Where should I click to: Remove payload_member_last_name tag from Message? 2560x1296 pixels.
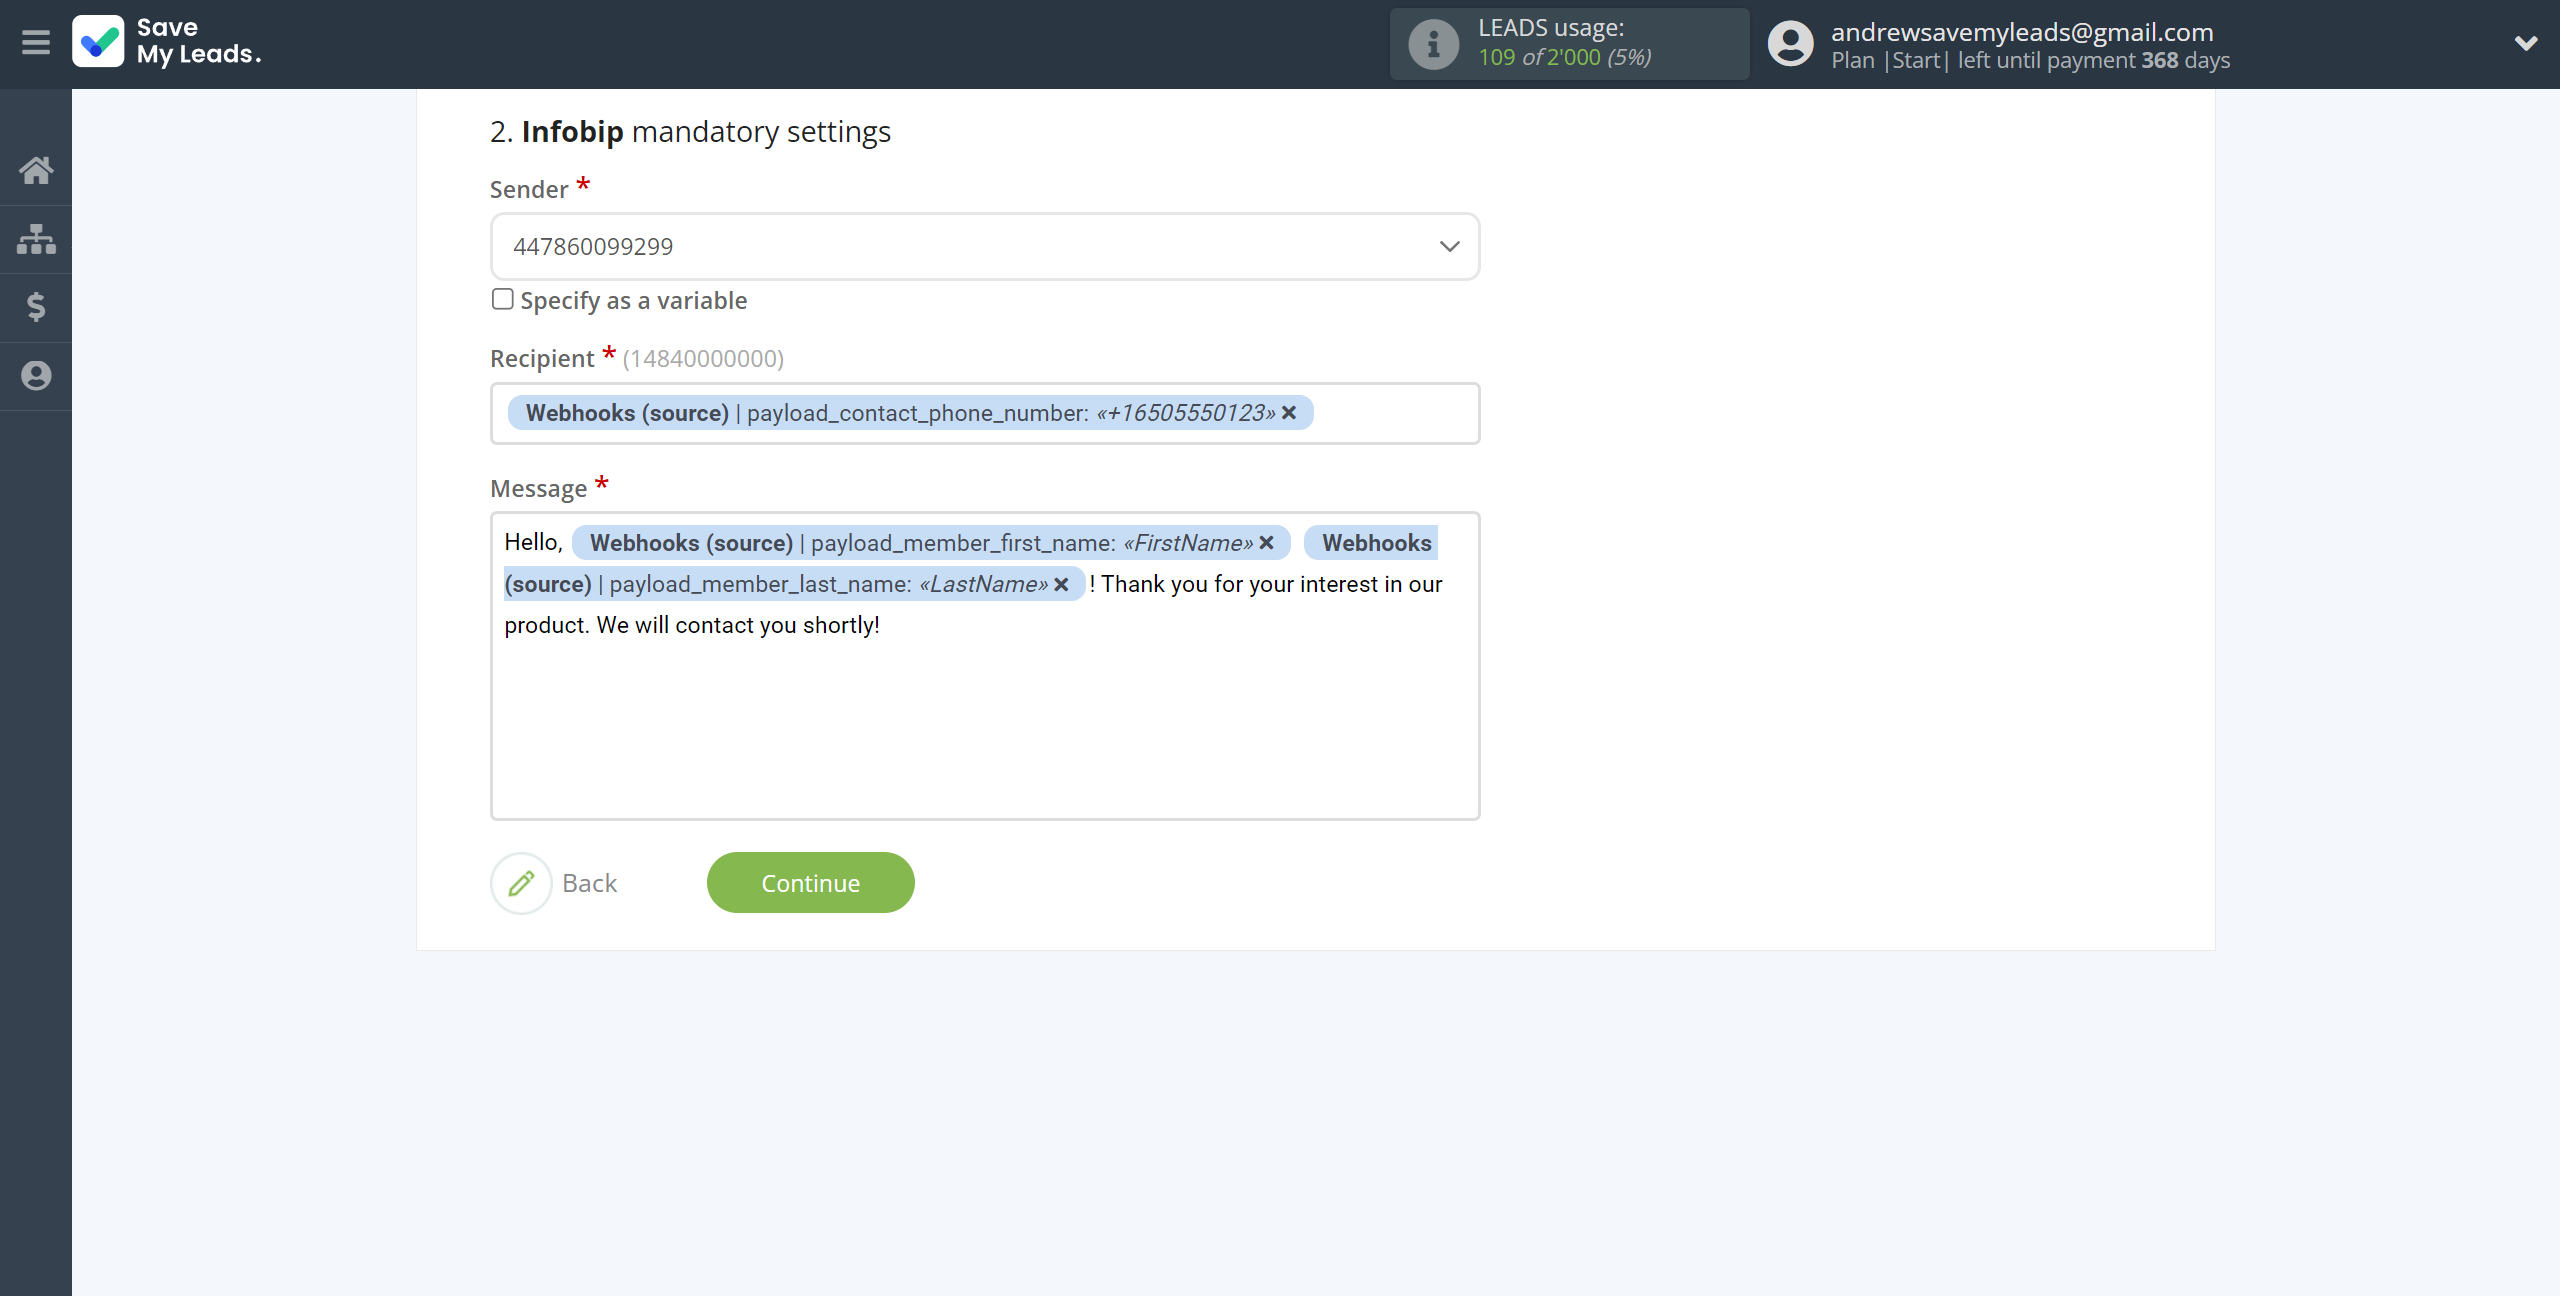1062,584
